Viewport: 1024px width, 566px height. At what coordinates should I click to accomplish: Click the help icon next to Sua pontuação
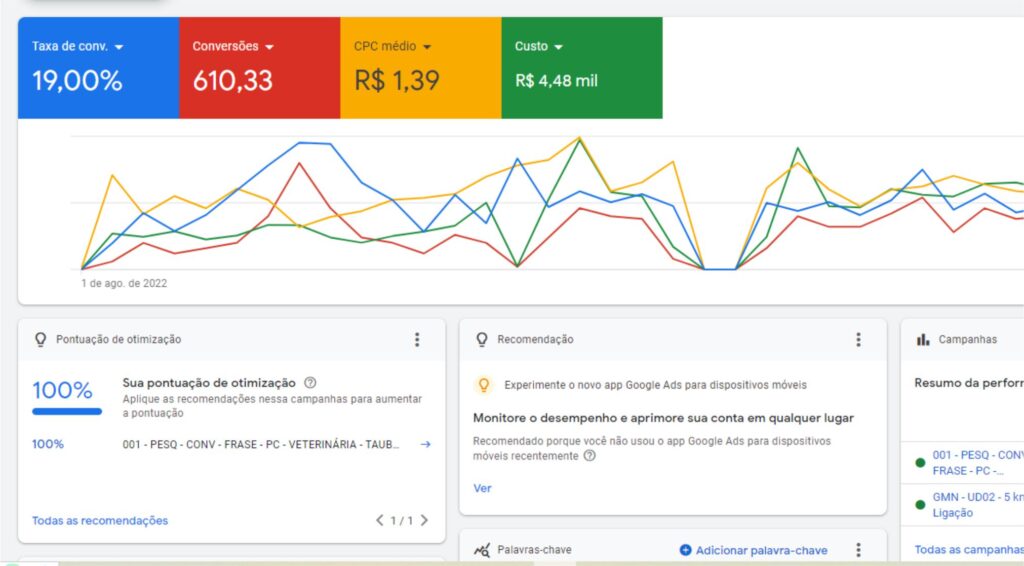click(x=310, y=383)
